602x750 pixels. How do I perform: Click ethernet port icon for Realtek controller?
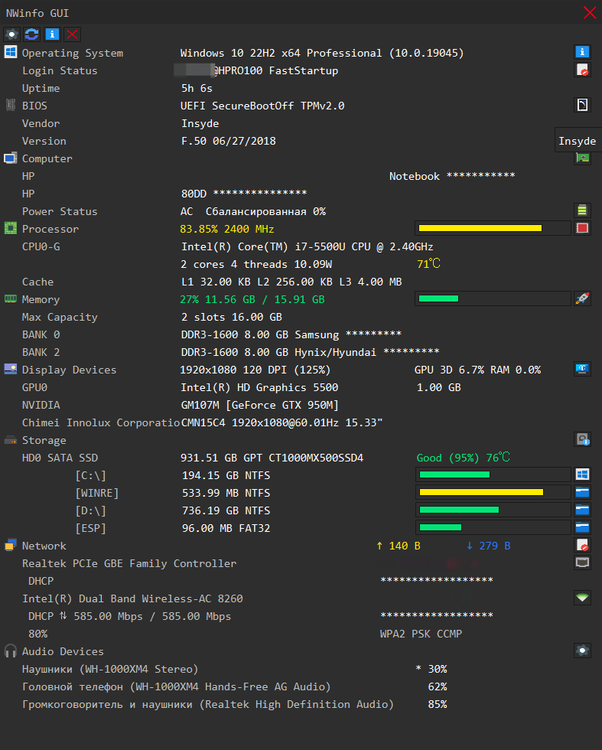(x=582, y=562)
